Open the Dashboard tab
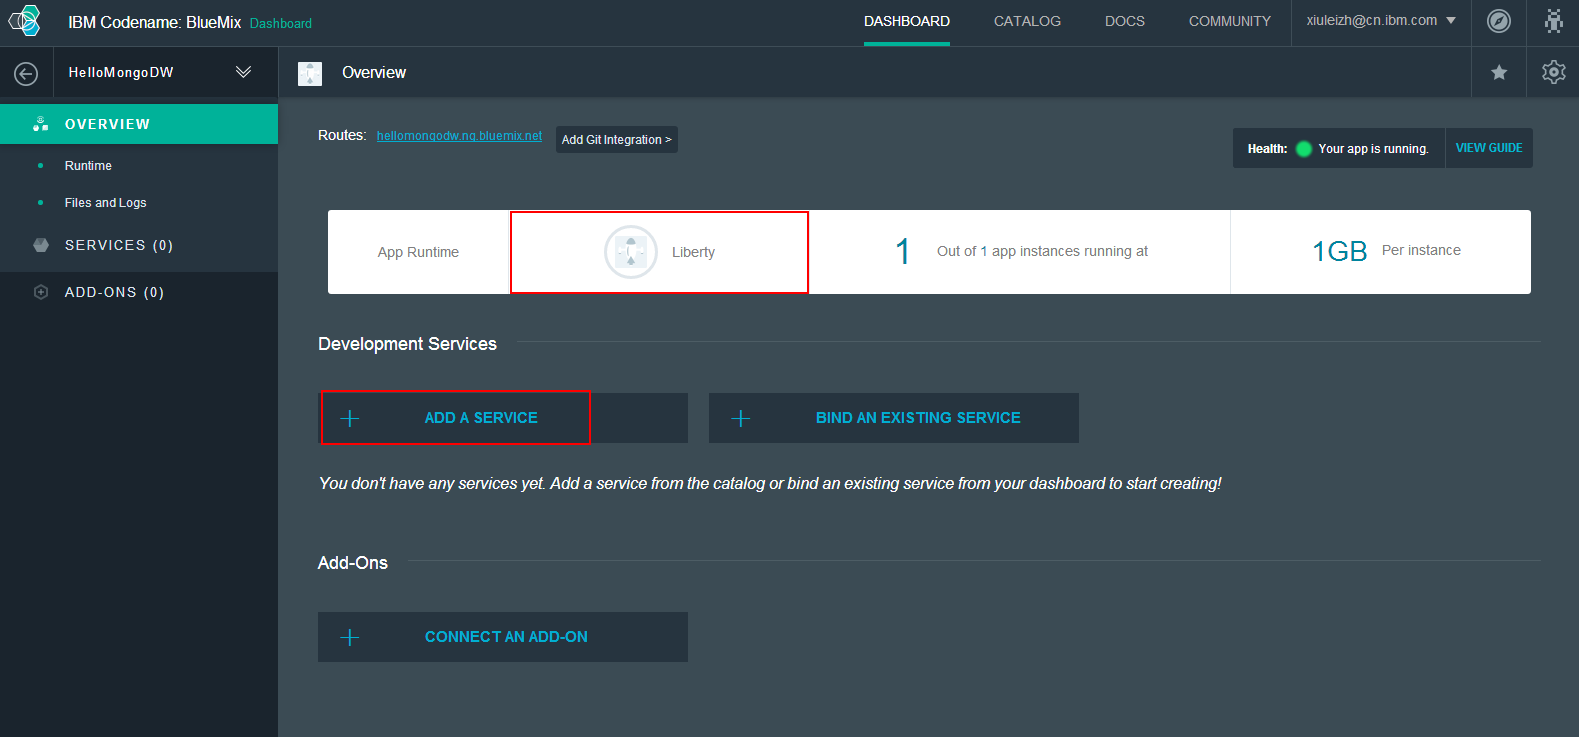1579x737 pixels. [907, 21]
